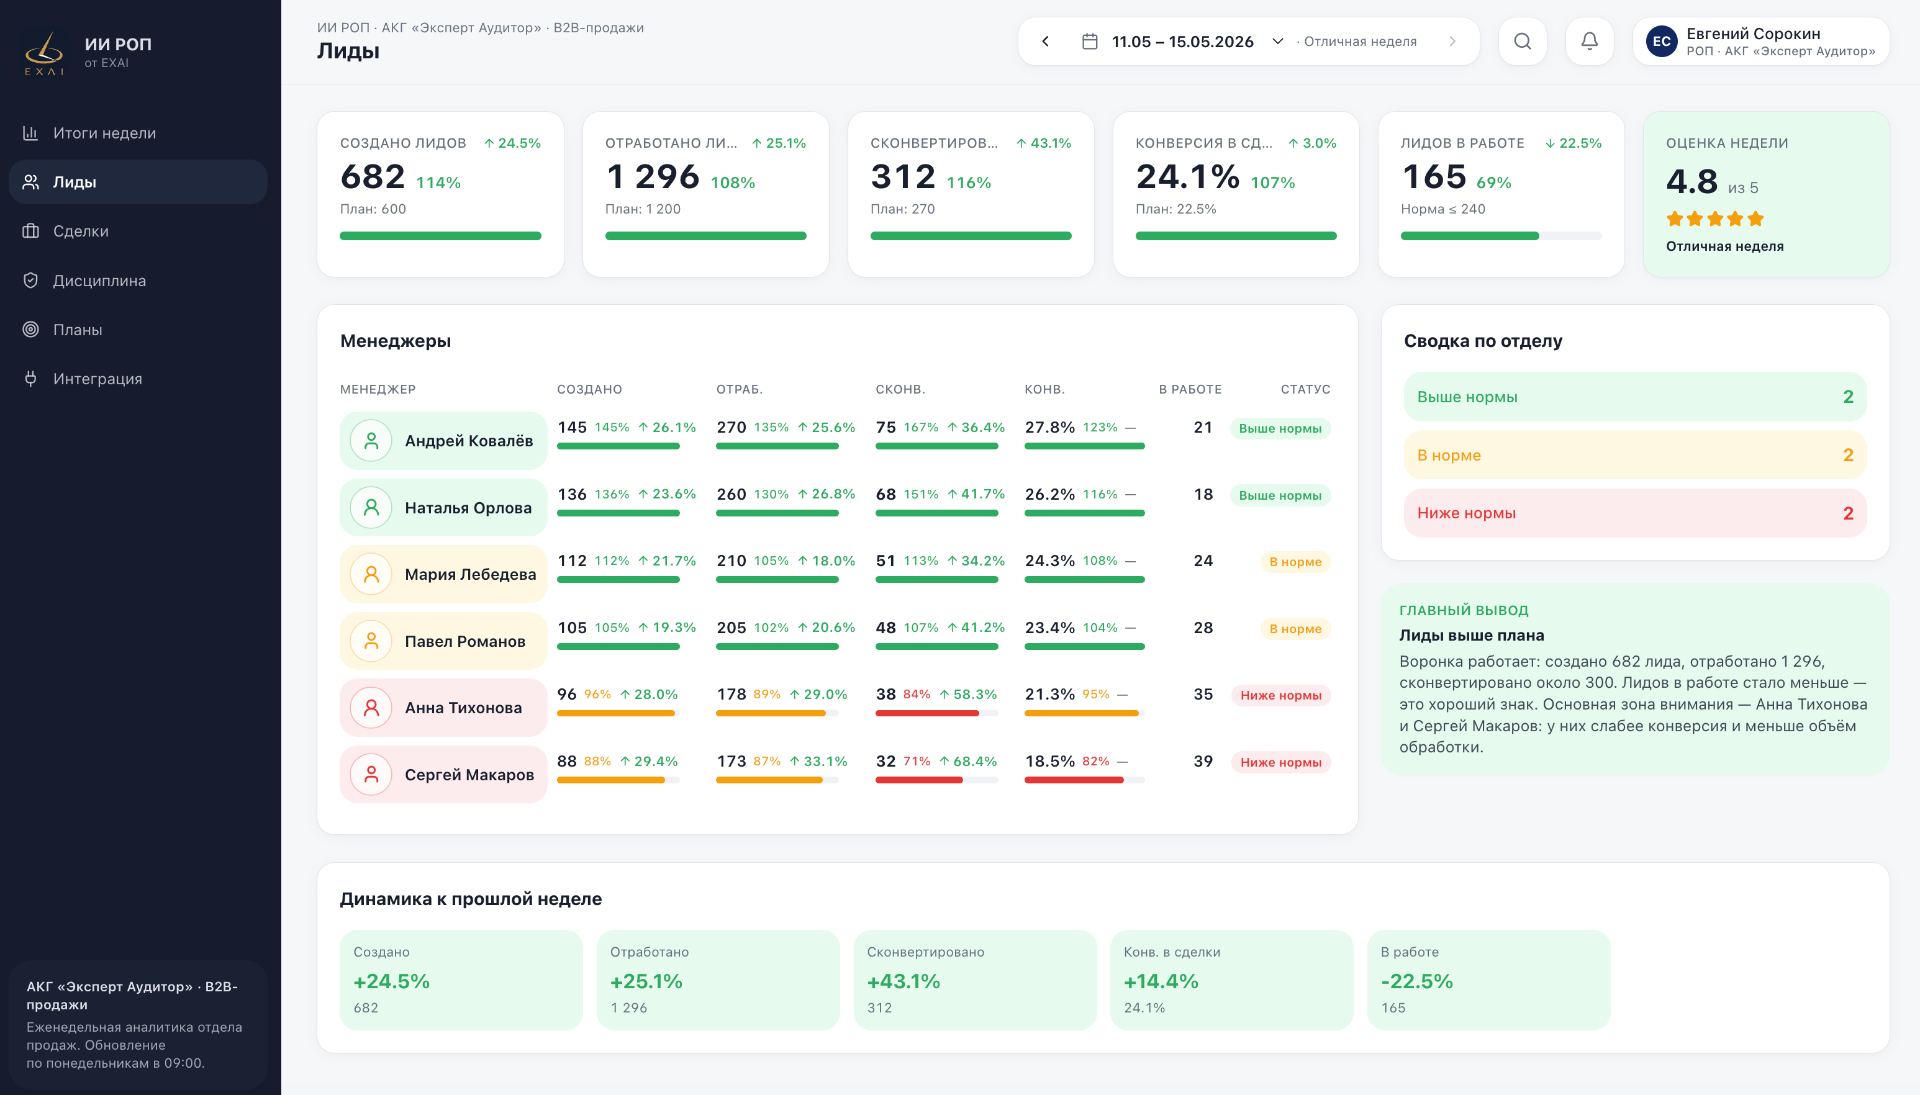The image size is (1920, 1095).
Task: Click АКГ «Эксперт Аудитор» breadcrumb
Action: [462, 28]
